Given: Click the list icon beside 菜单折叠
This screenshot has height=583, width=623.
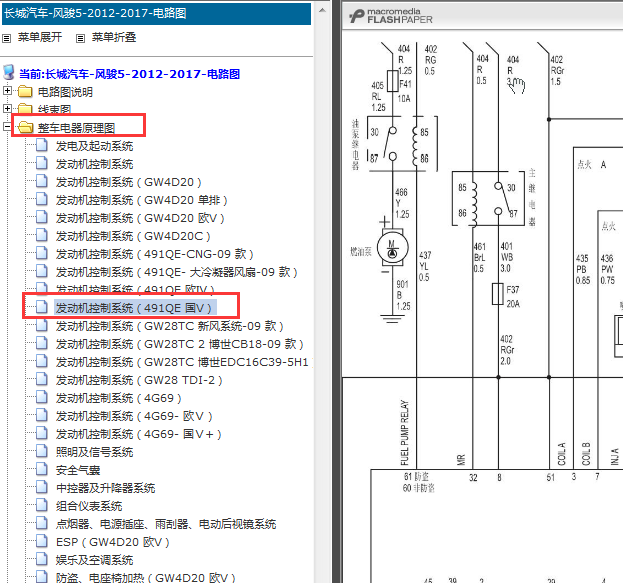Looking at the screenshot, I should (x=80, y=39).
